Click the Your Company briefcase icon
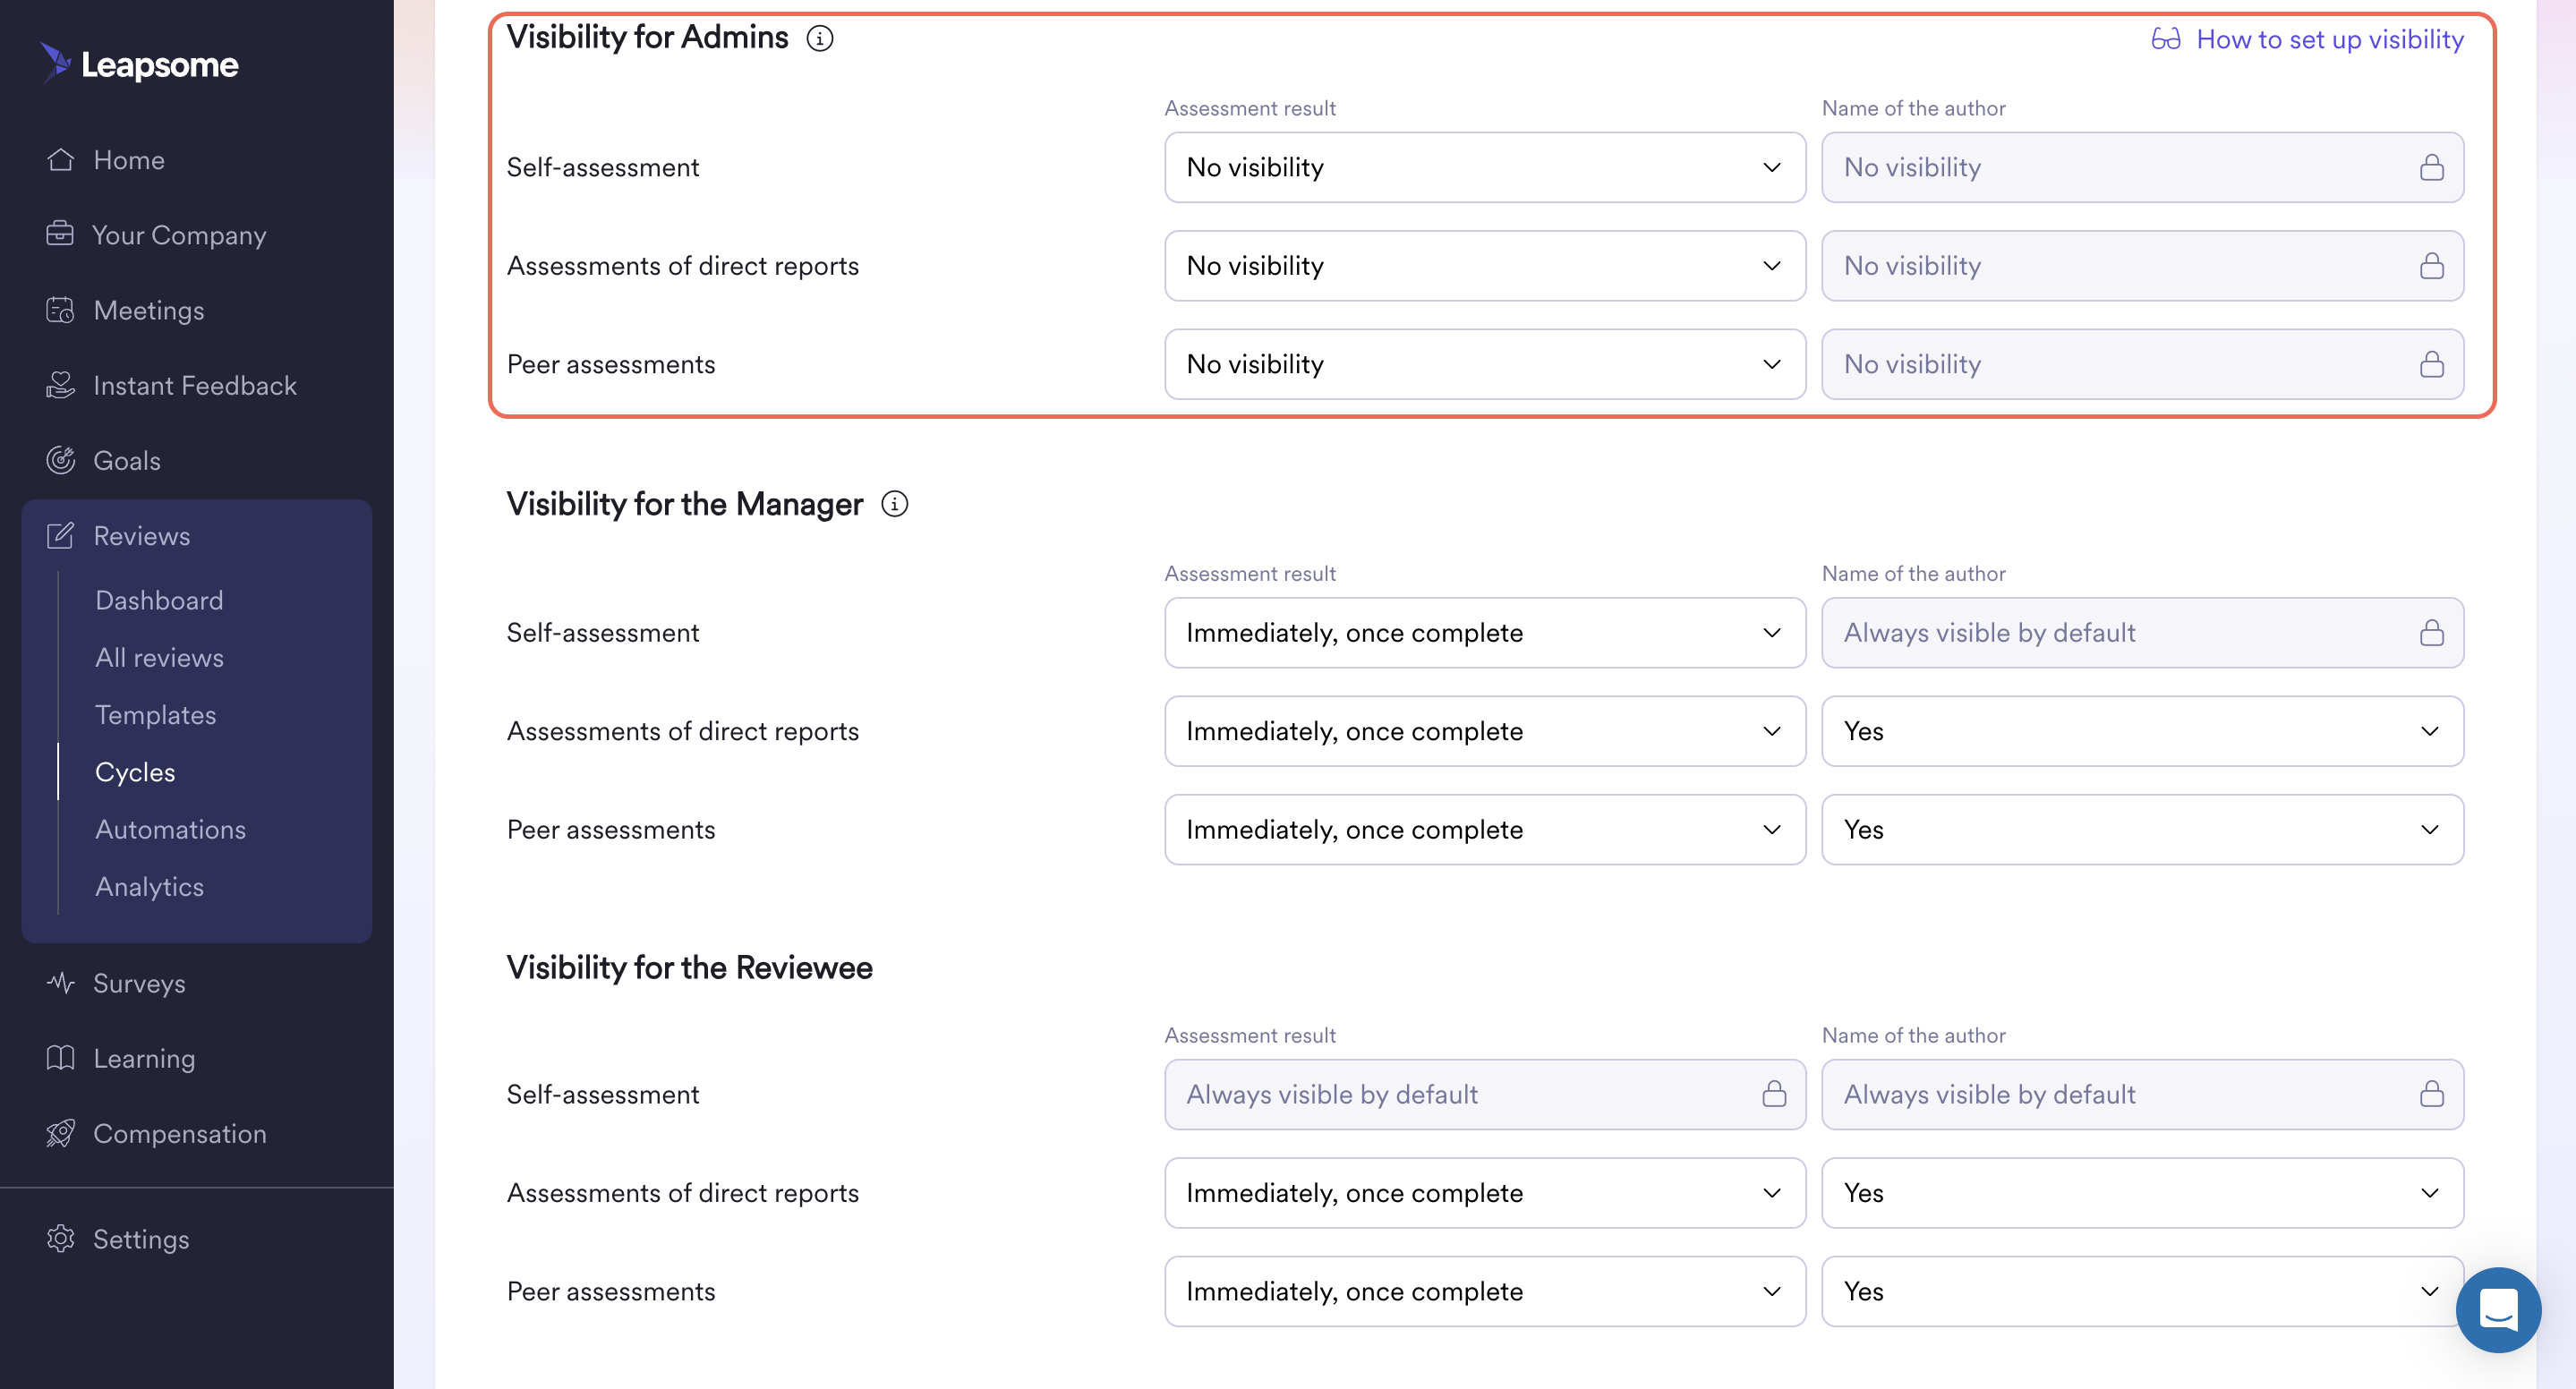Viewport: 2576px width, 1389px height. pos(60,234)
